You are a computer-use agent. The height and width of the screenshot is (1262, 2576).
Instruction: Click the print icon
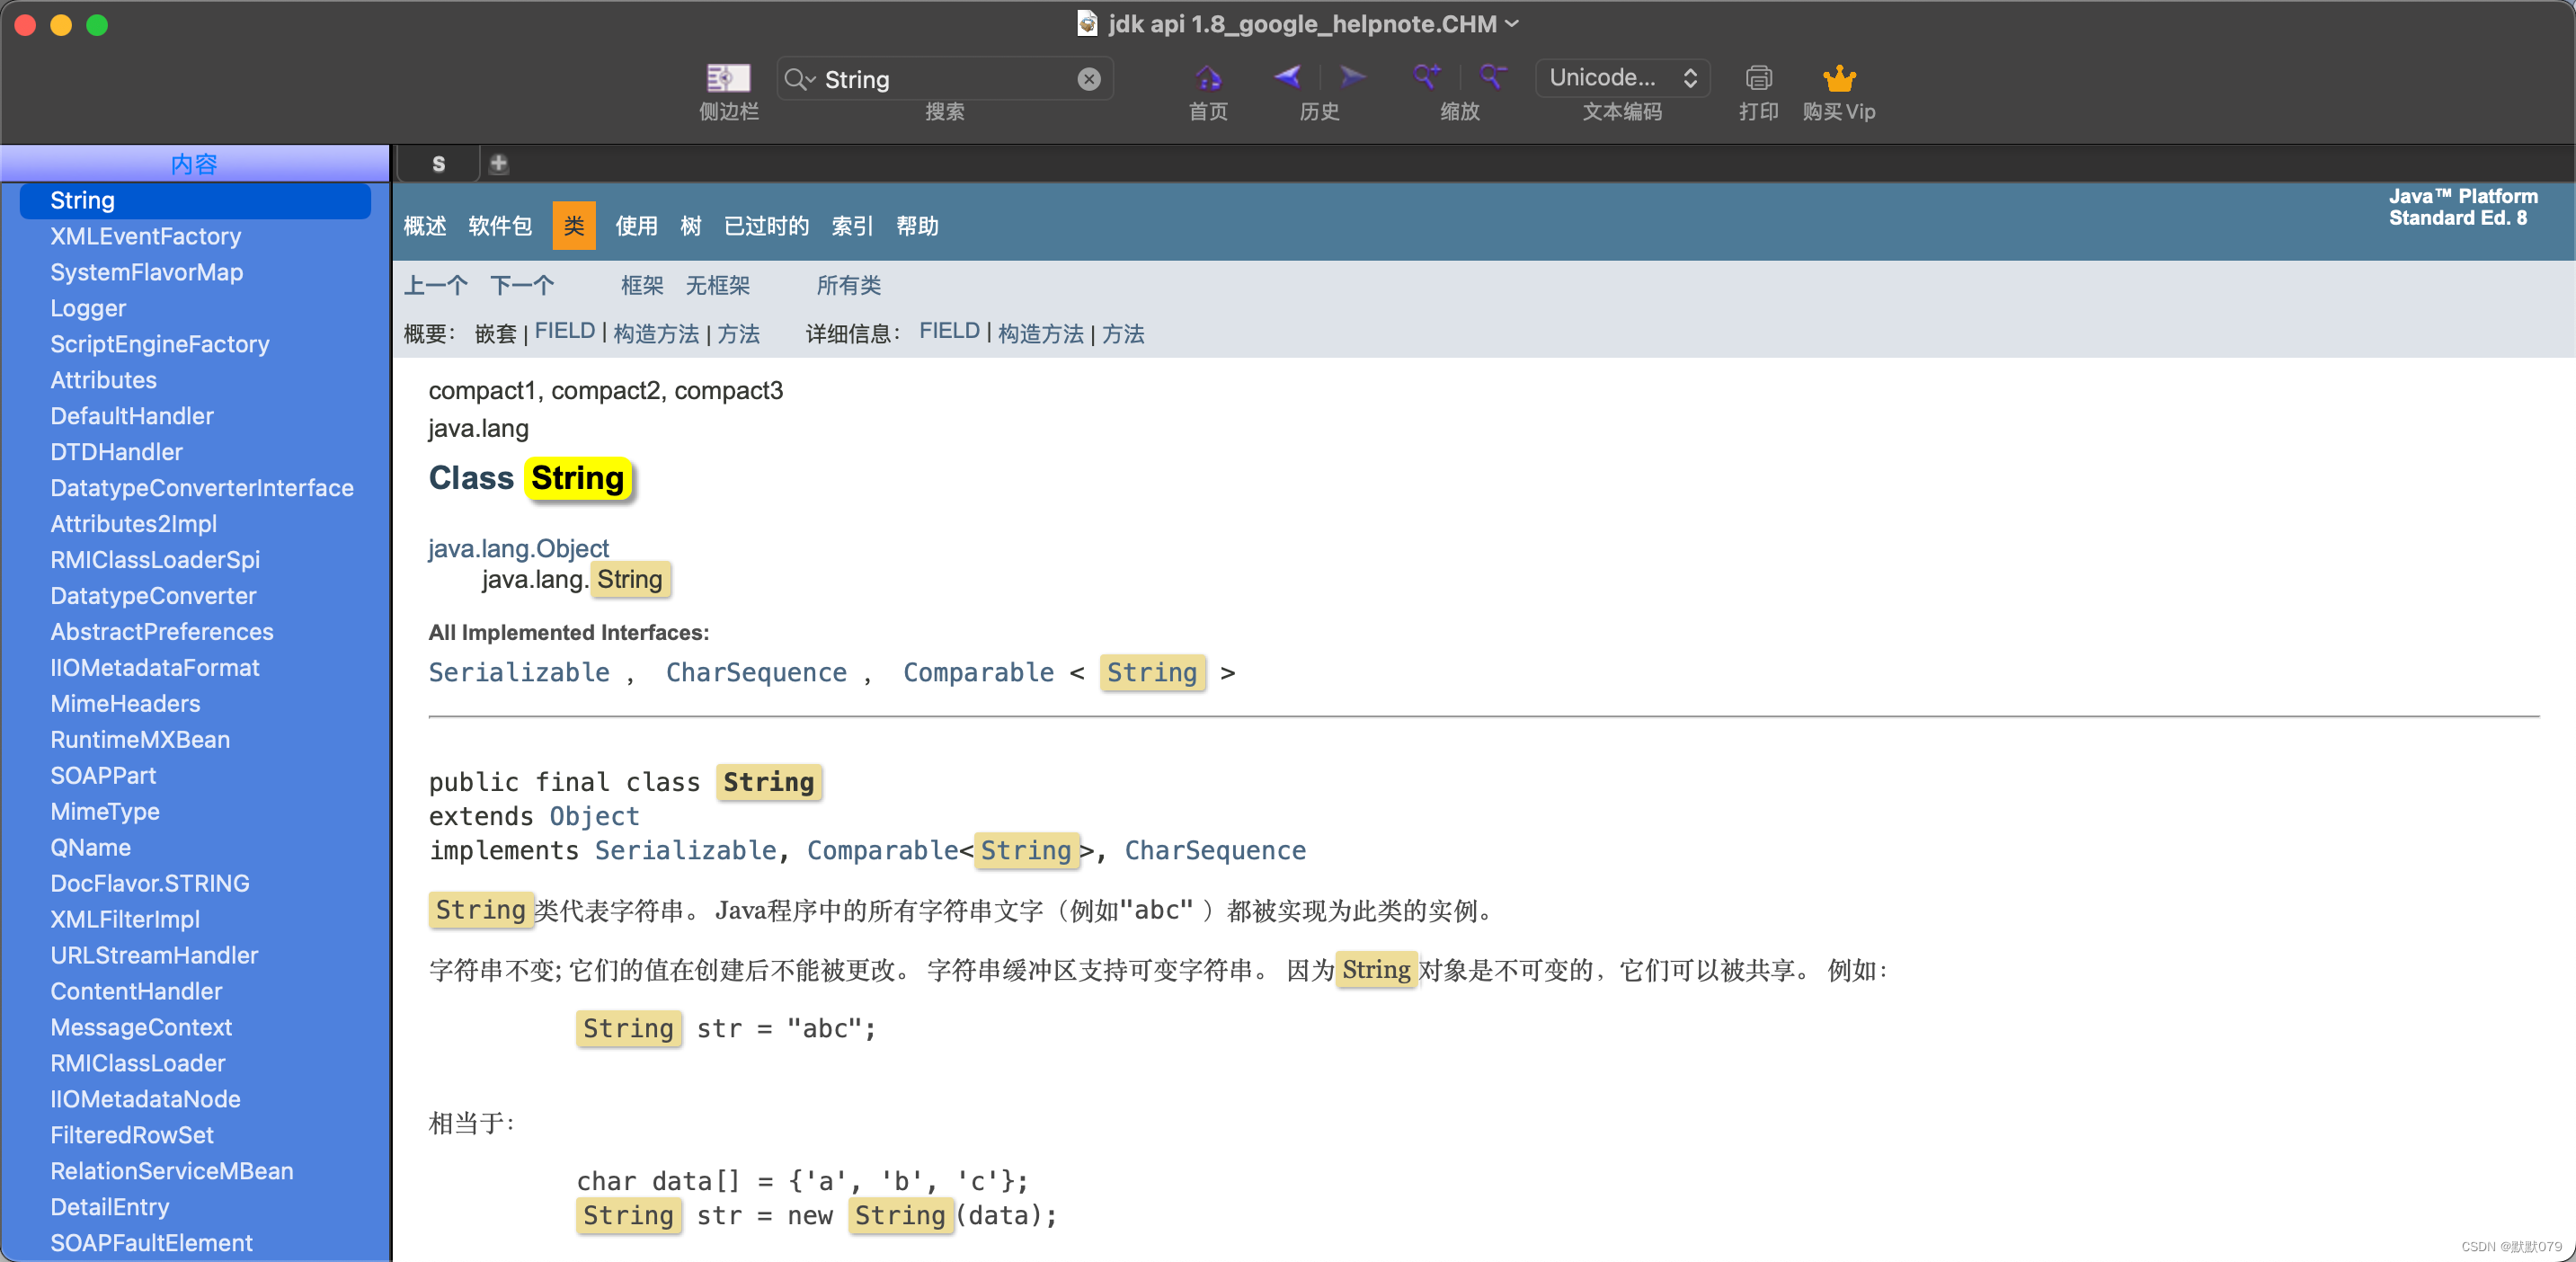click(1756, 77)
